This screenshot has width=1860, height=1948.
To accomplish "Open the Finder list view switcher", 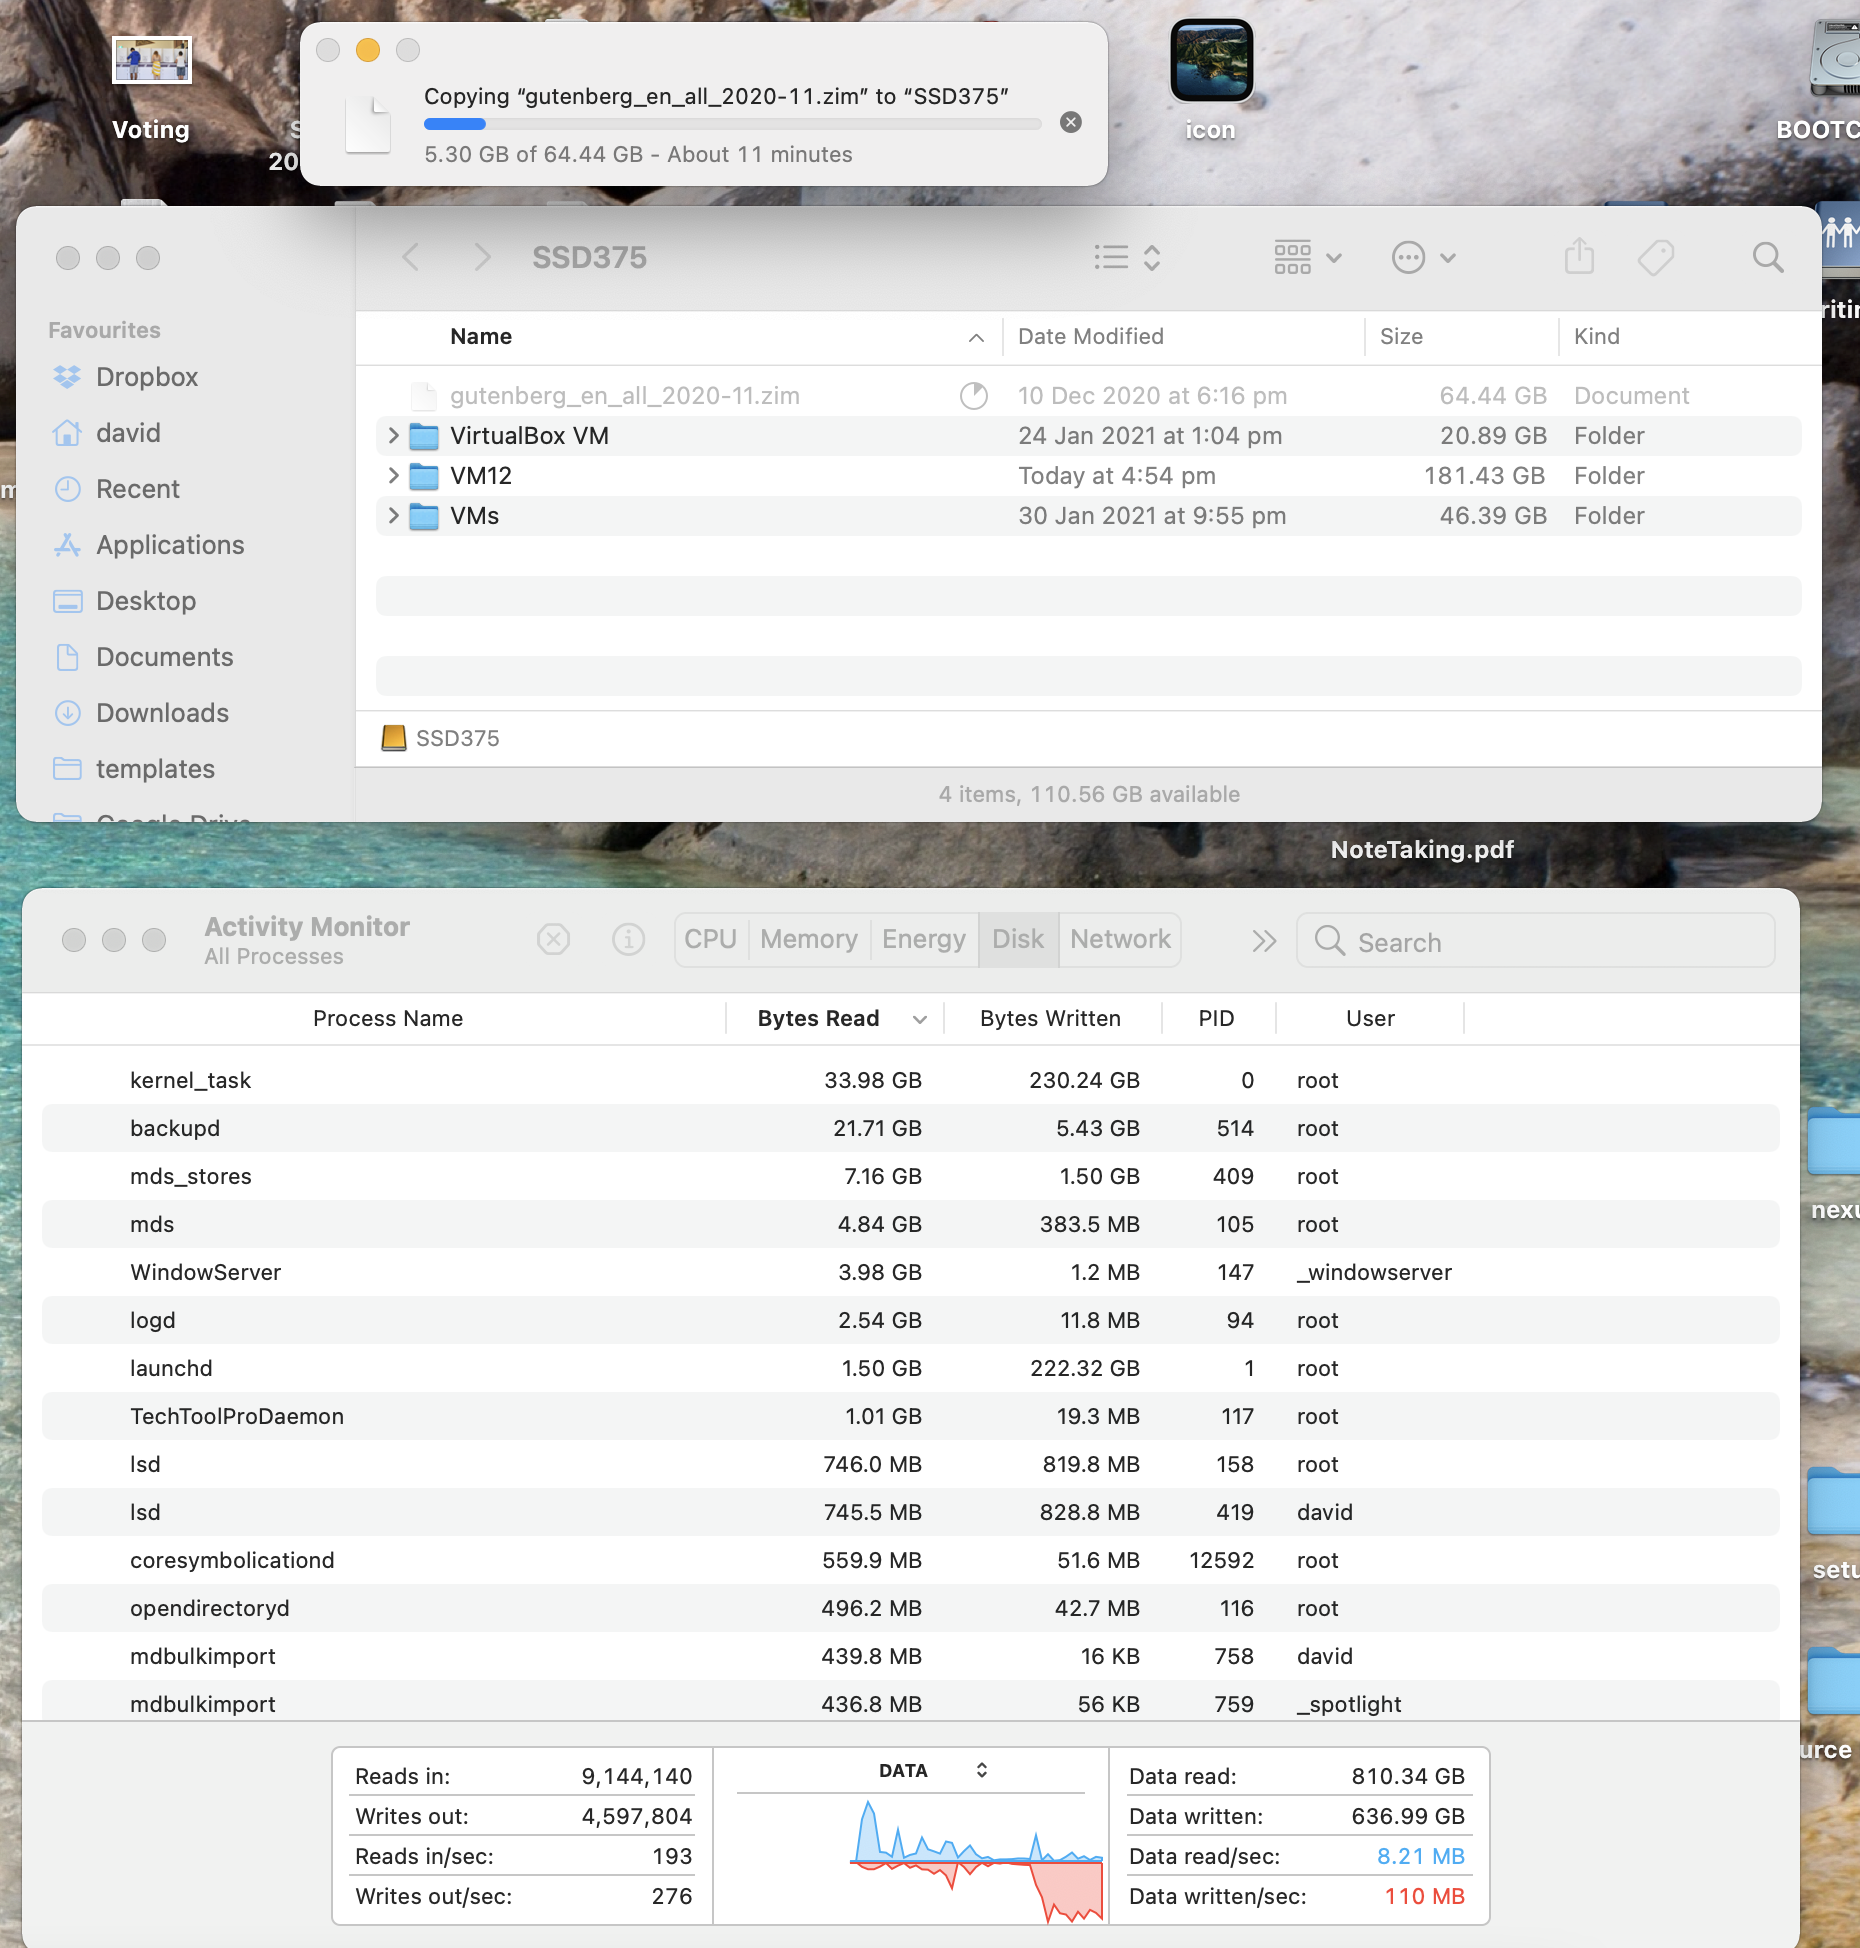I will [1127, 258].
